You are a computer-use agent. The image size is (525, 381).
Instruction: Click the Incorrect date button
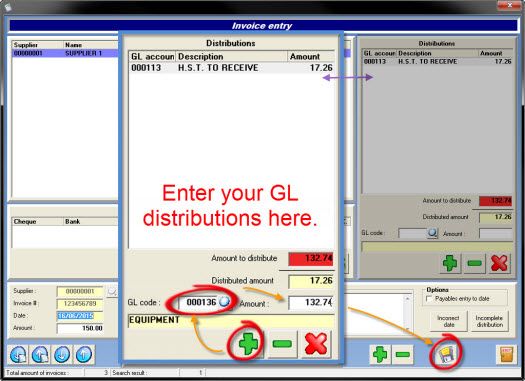click(x=448, y=321)
